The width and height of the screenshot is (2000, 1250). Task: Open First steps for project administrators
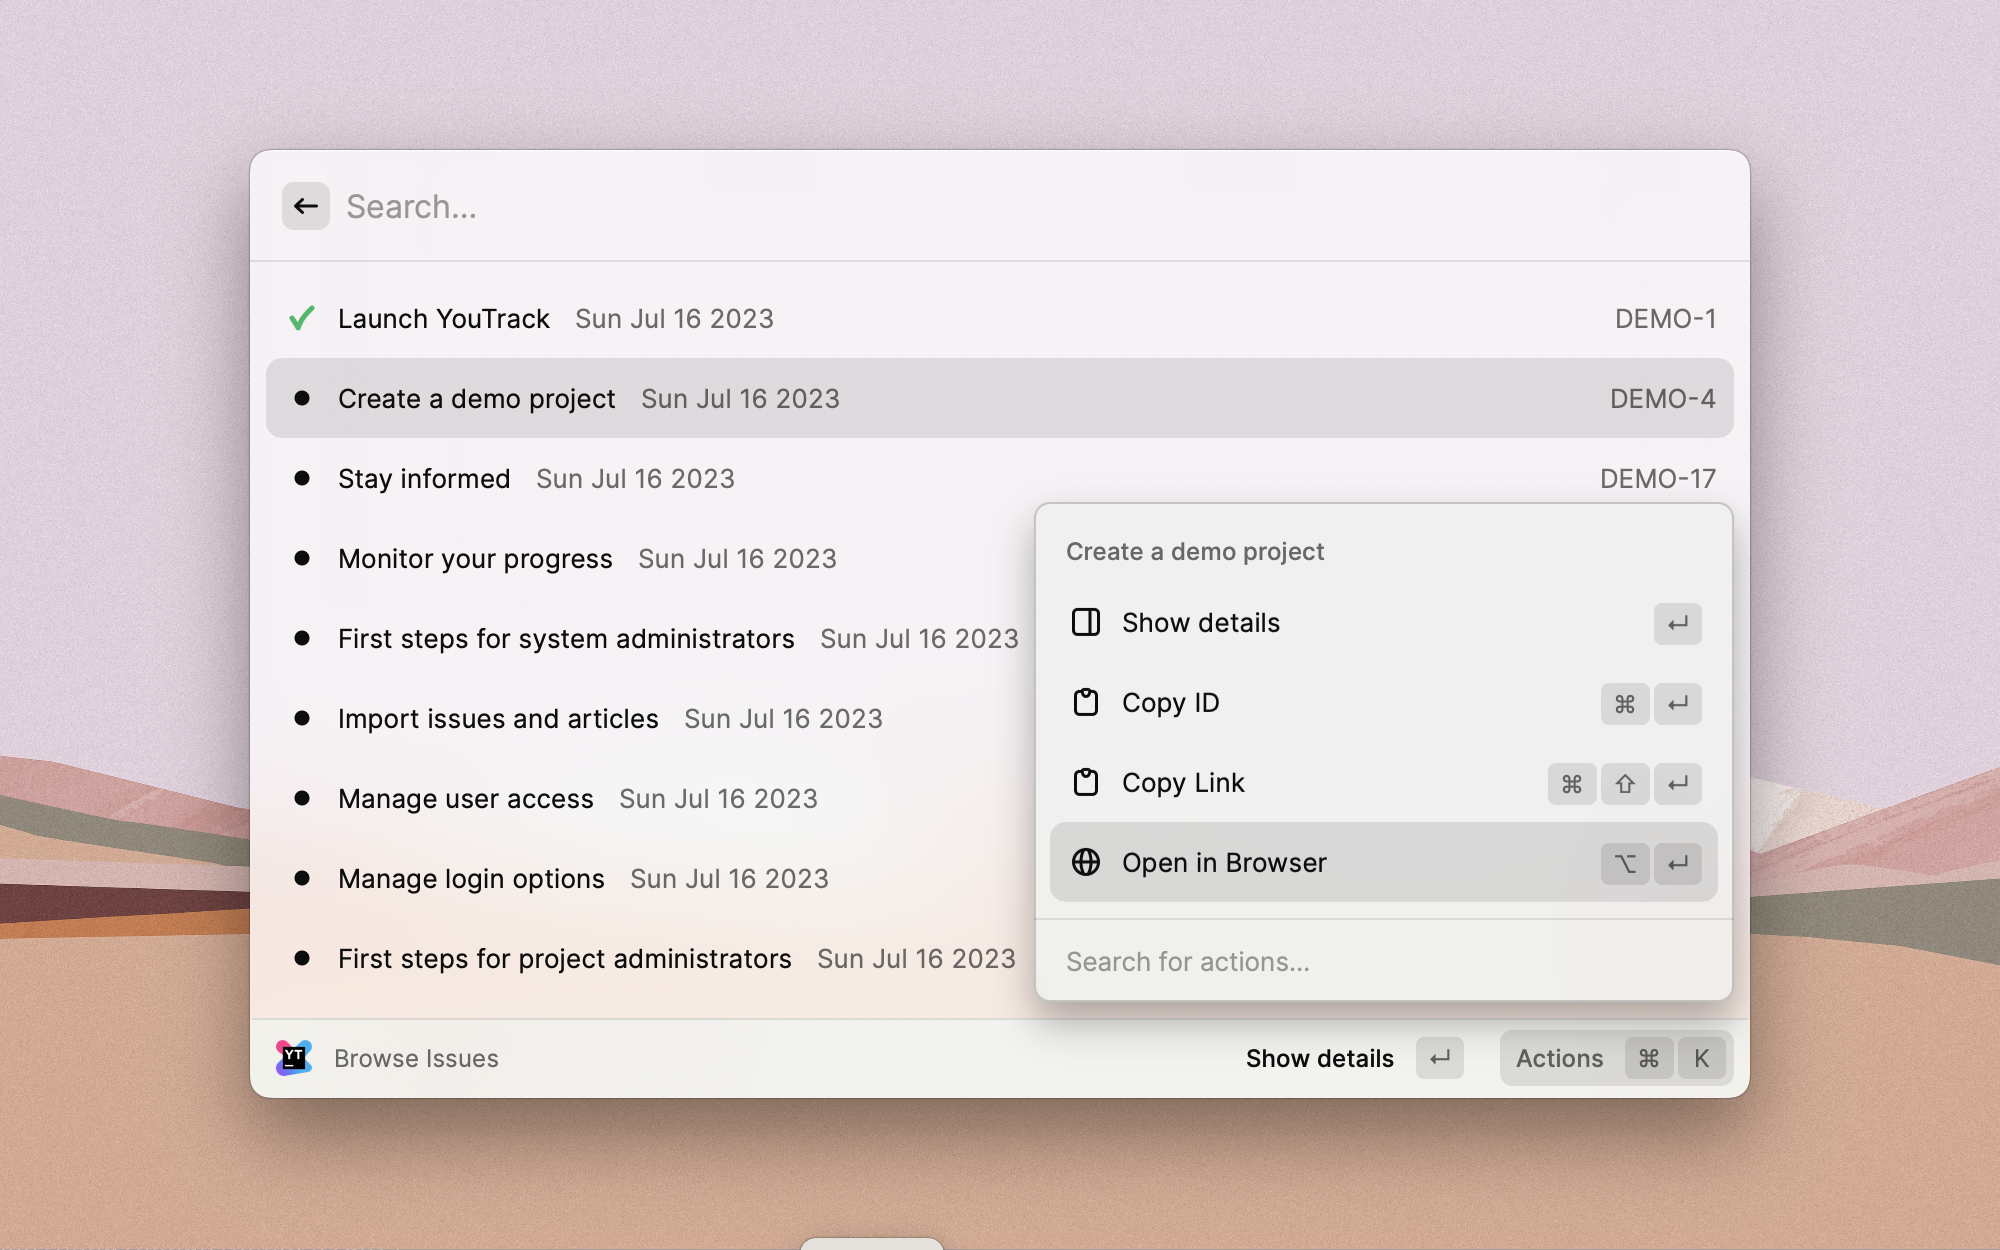pos(650,958)
